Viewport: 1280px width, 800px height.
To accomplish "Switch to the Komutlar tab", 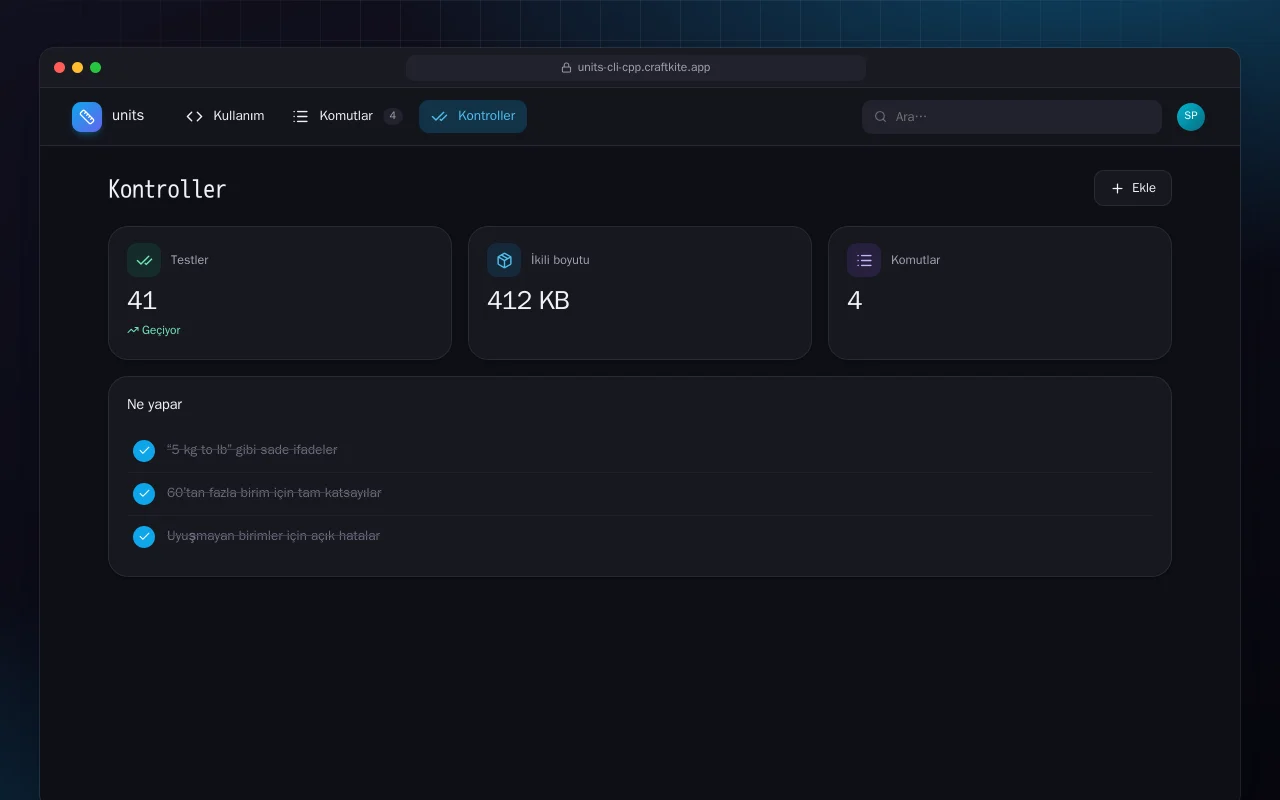I will 347,117.
